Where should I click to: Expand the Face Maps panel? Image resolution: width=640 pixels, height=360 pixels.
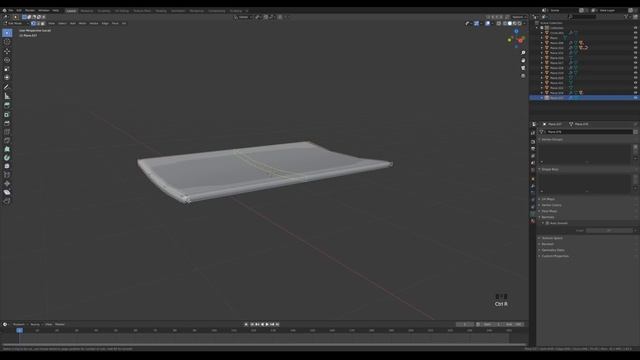click(549, 211)
